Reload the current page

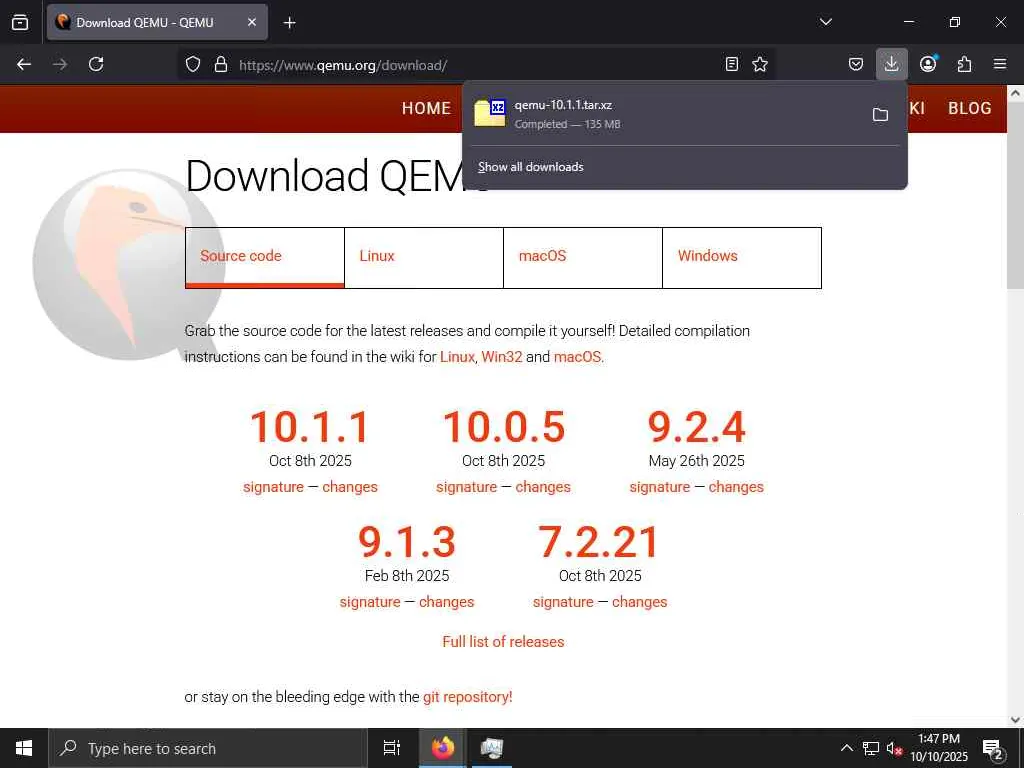(96, 64)
